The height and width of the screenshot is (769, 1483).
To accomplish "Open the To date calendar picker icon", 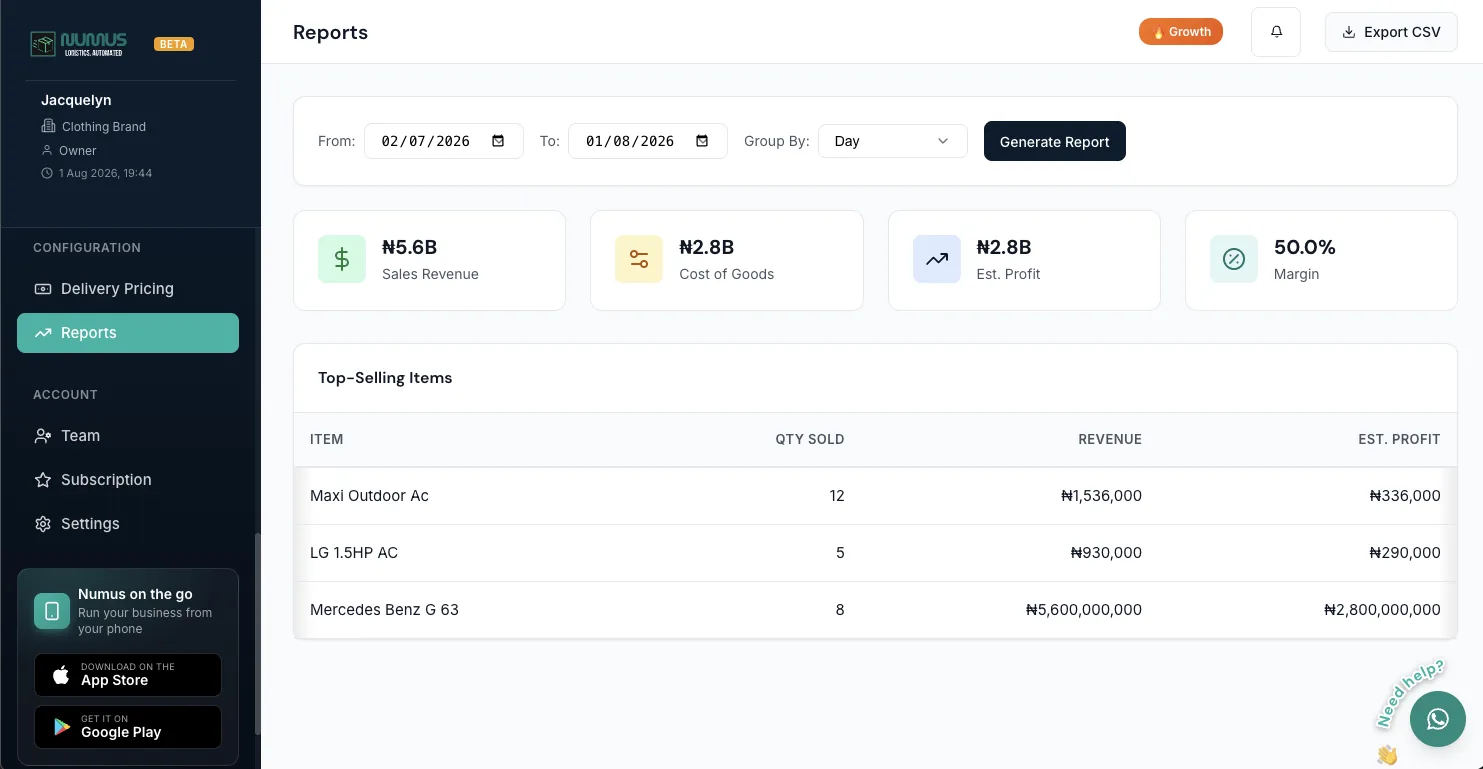I will click(702, 141).
